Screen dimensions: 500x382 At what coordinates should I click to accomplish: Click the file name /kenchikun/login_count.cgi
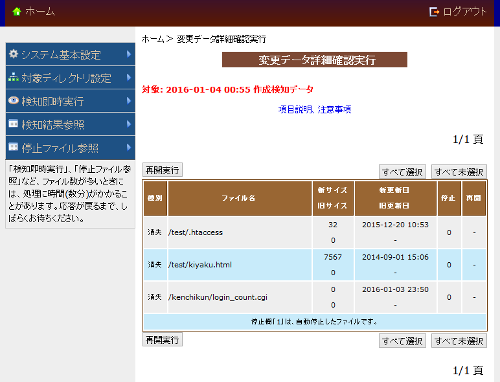[218, 297]
